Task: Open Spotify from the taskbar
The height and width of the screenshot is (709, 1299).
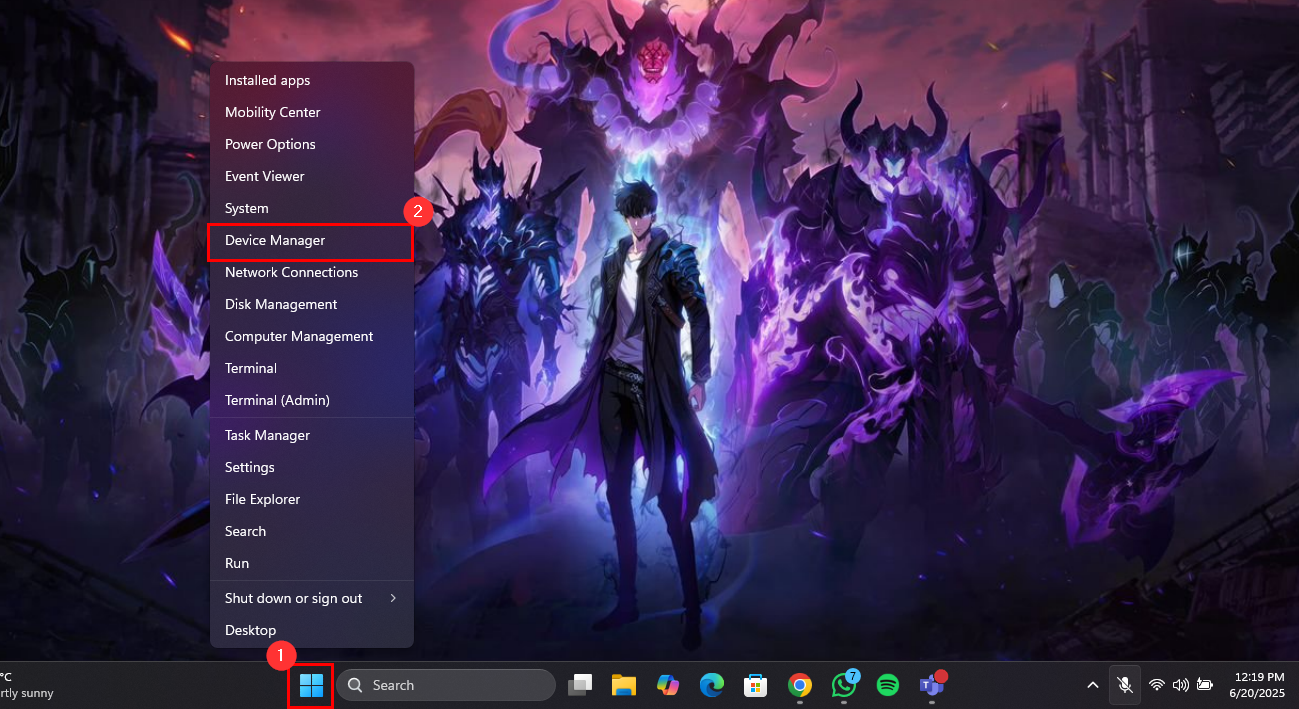Action: (887, 685)
